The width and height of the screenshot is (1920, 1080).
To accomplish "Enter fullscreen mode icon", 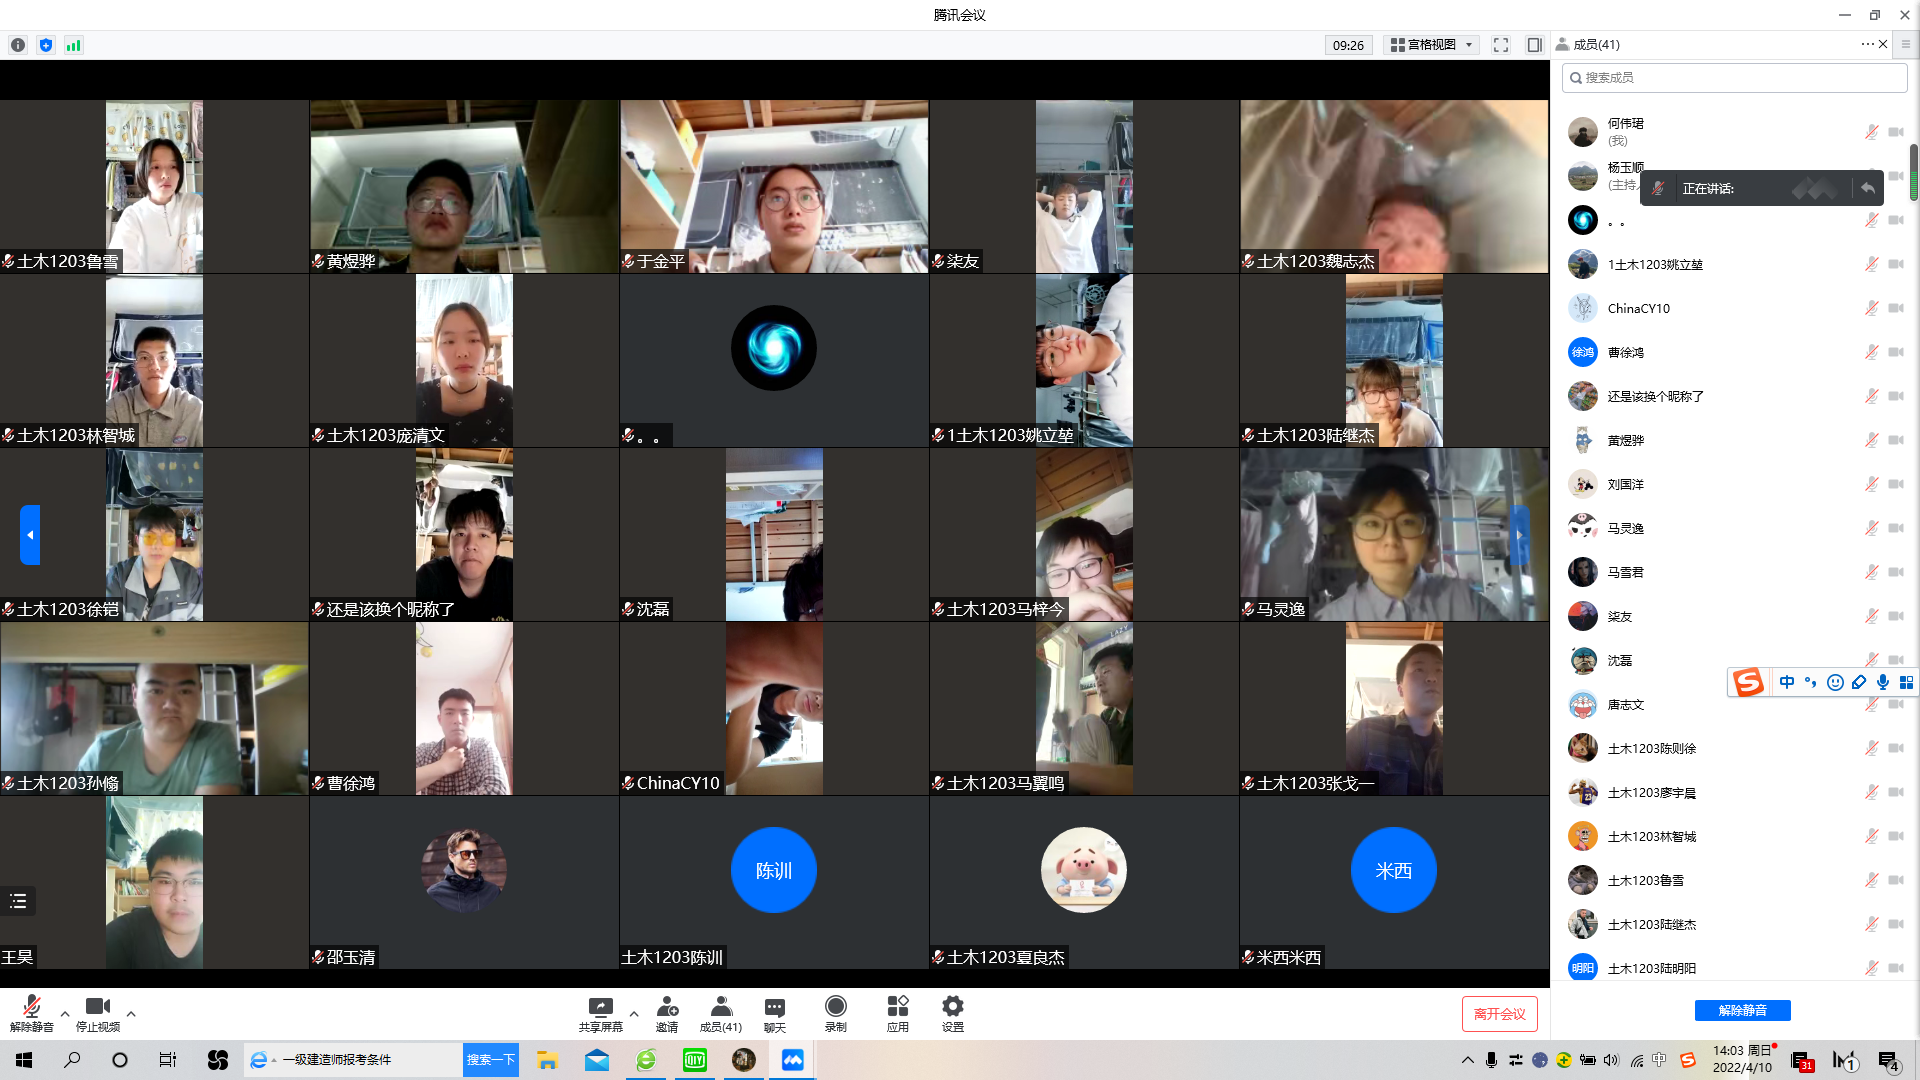I will 1500,45.
